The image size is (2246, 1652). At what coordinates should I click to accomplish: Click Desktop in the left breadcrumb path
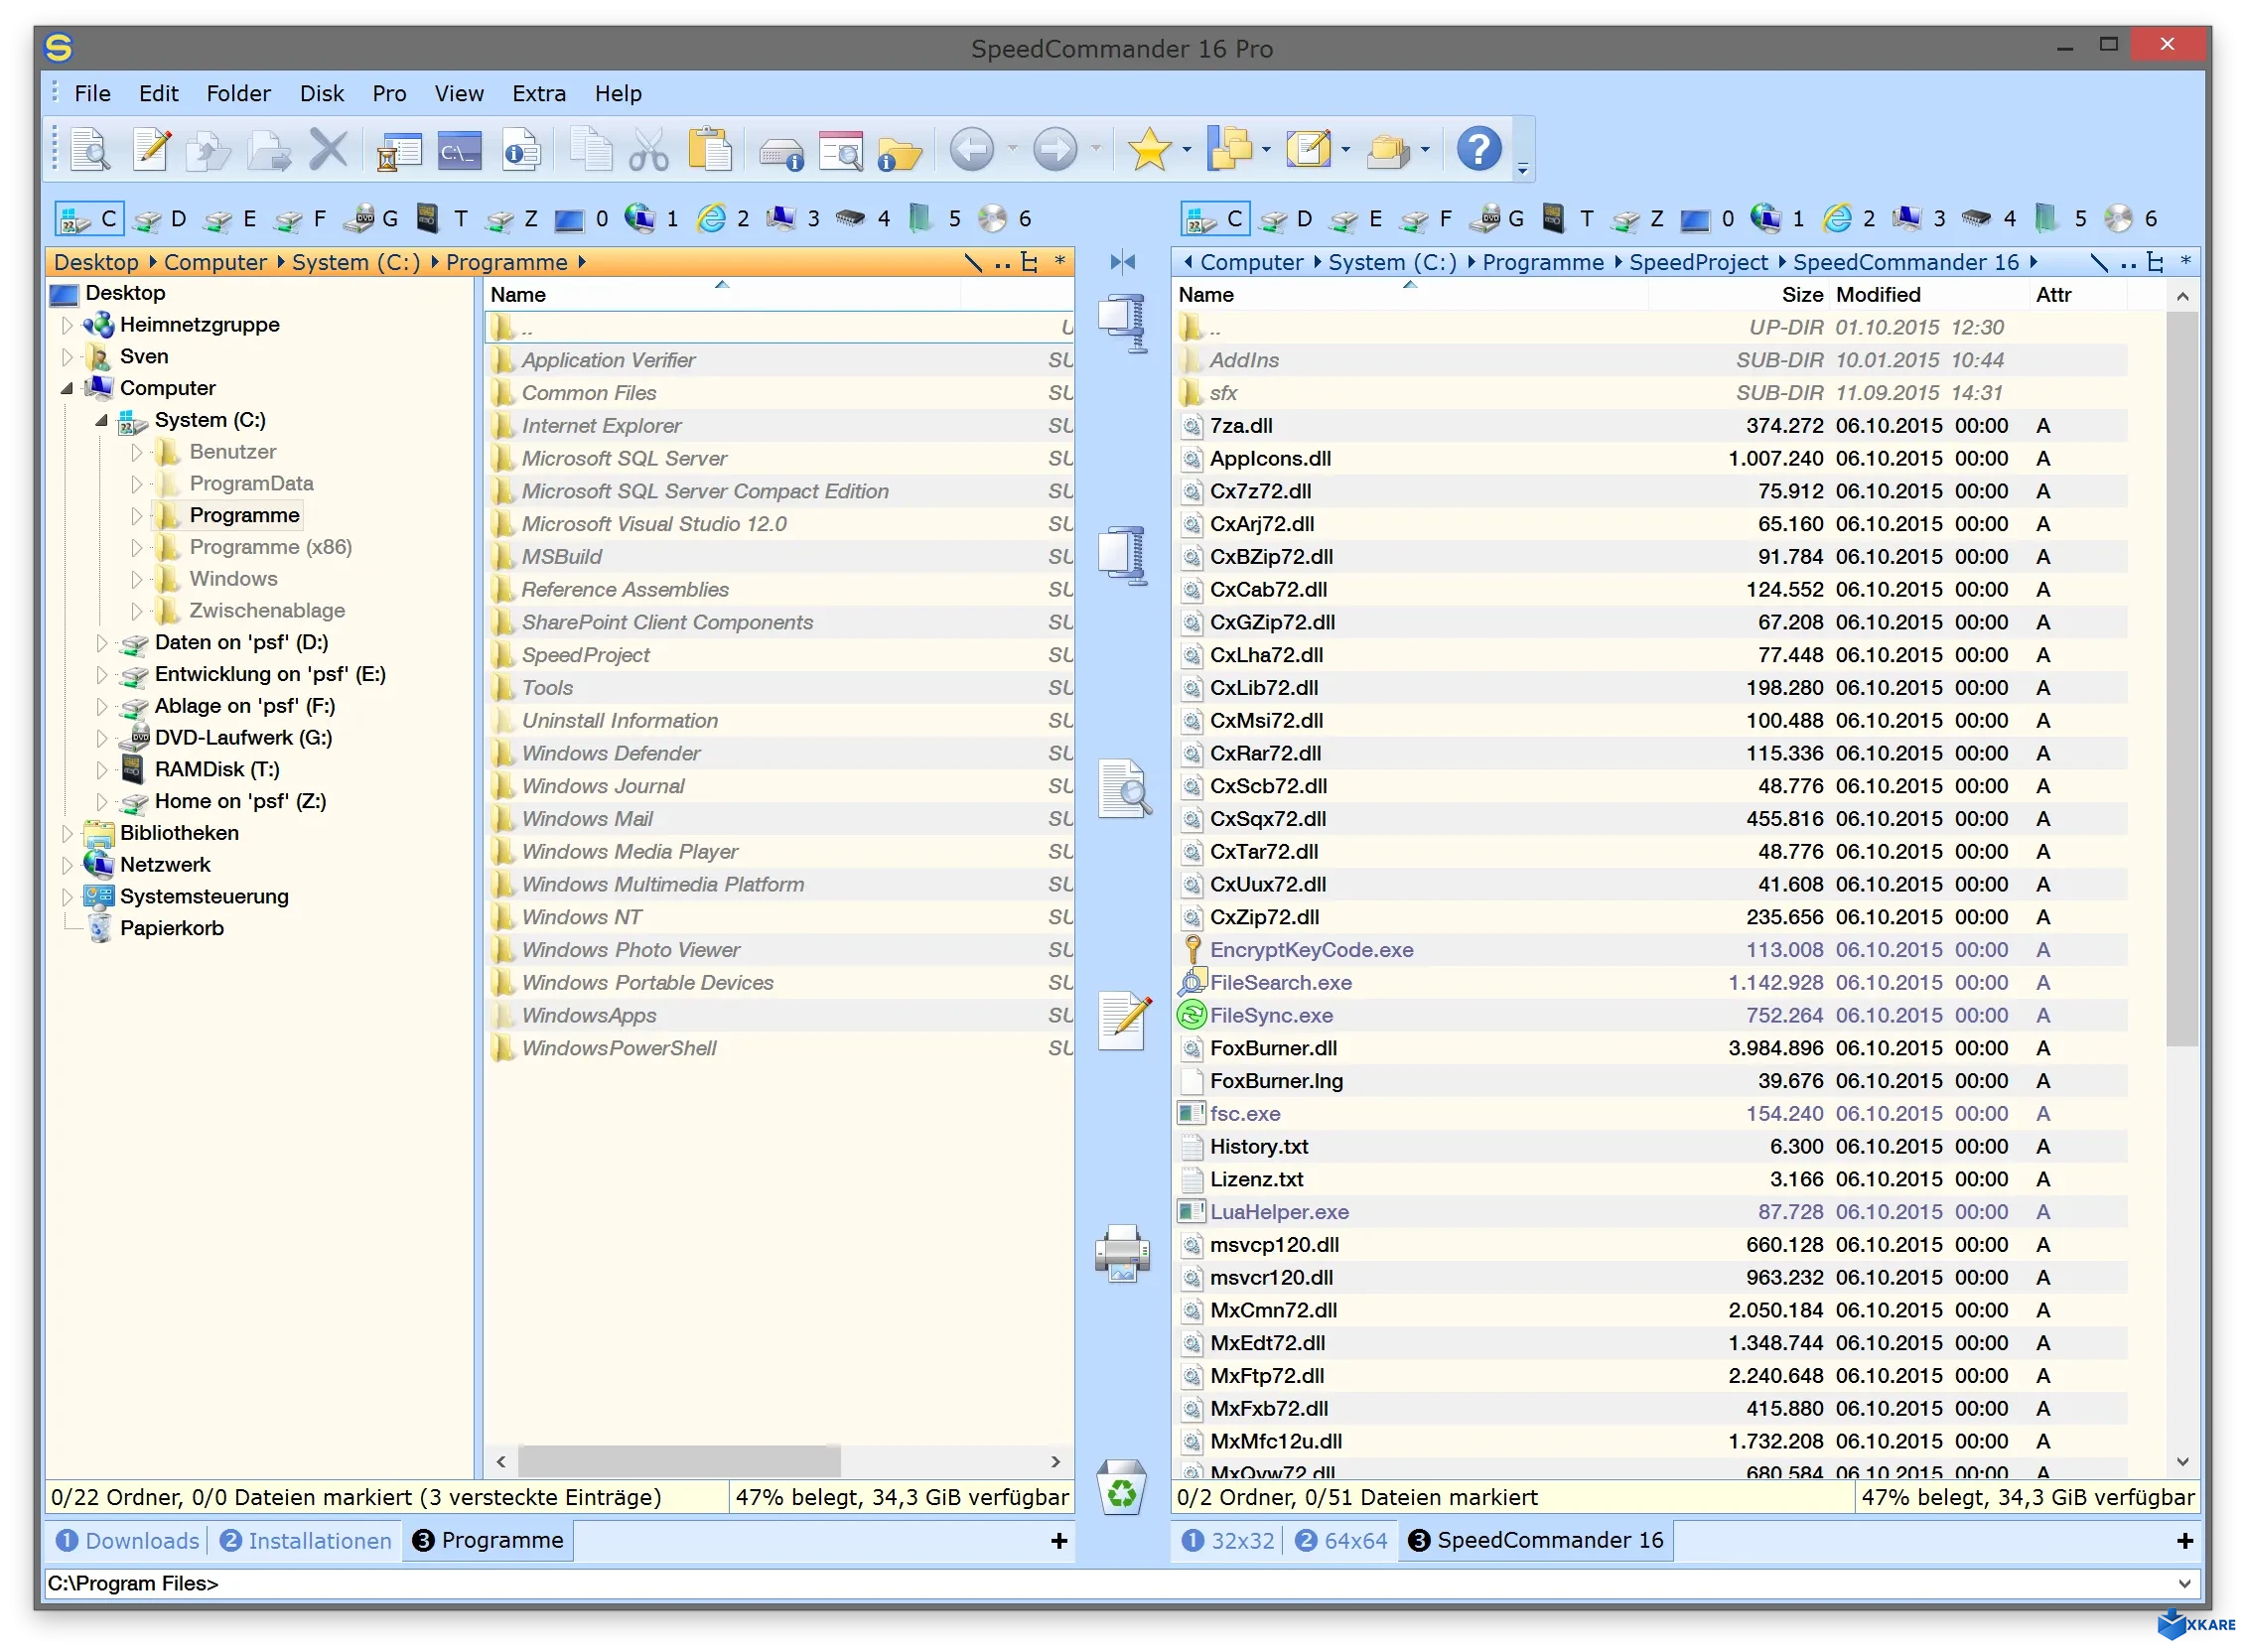[96, 262]
